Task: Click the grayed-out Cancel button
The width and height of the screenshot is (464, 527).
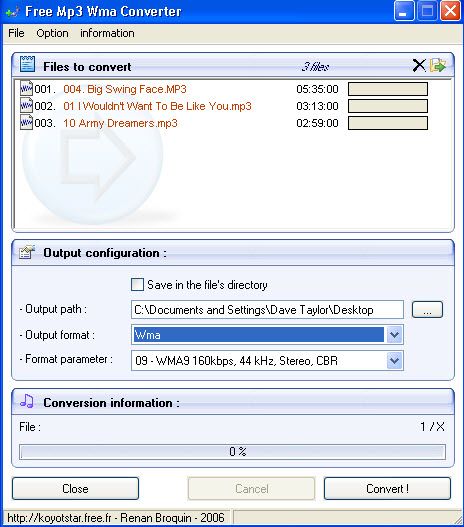Action: [x=251, y=488]
